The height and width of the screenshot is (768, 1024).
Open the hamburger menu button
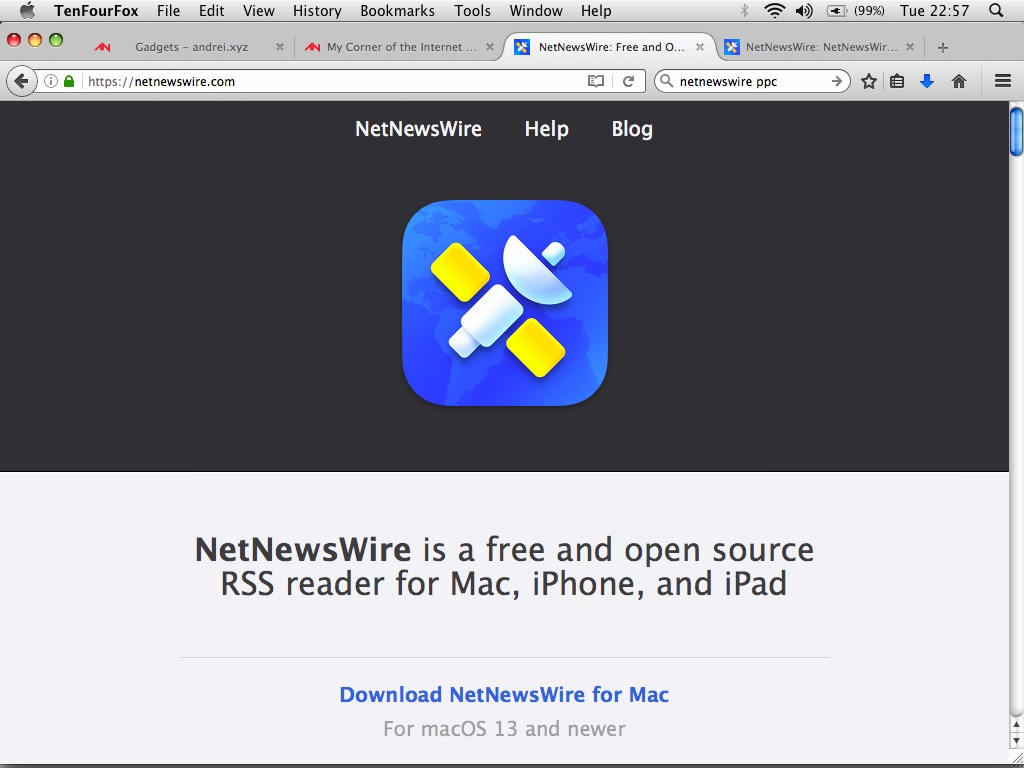1002,81
